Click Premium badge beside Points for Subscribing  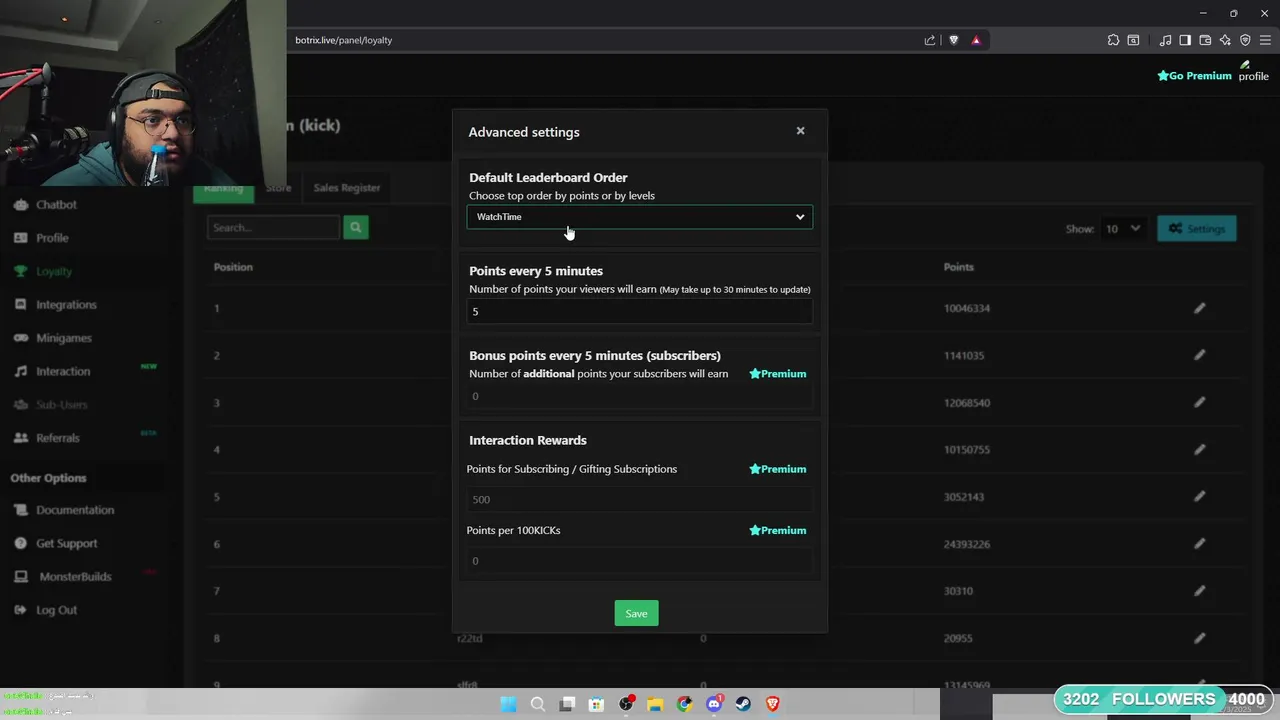(x=778, y=469)
